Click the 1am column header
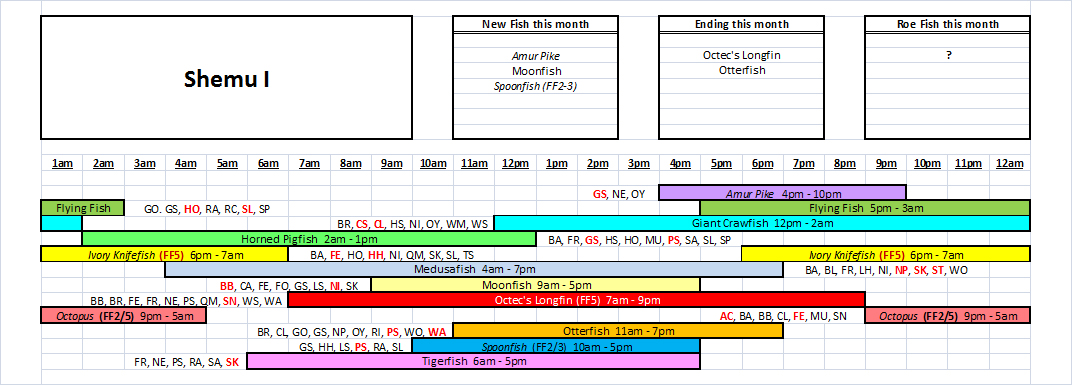Viewport: 1072px width, 385px height. click(x=62, y=163)
